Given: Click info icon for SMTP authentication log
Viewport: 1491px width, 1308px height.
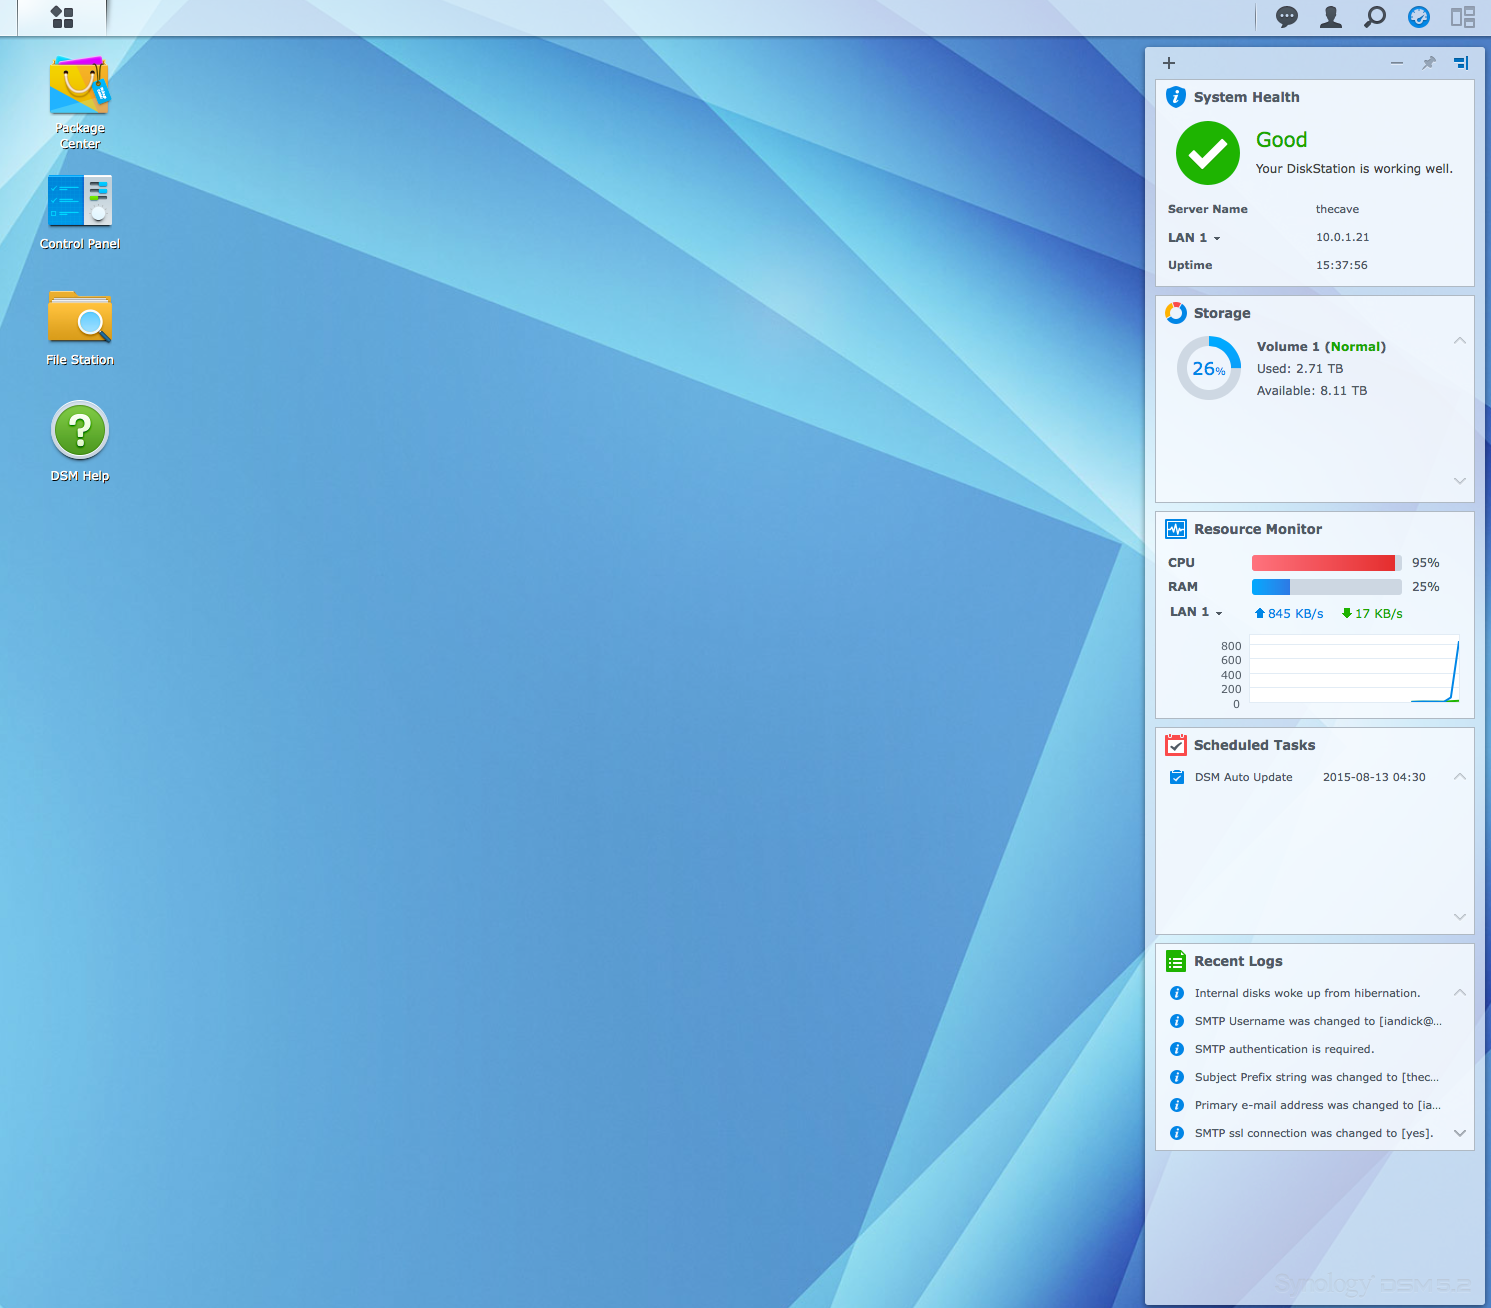Looking at the screenshot, I should pyautogui.click(x=1177, y=1049).
